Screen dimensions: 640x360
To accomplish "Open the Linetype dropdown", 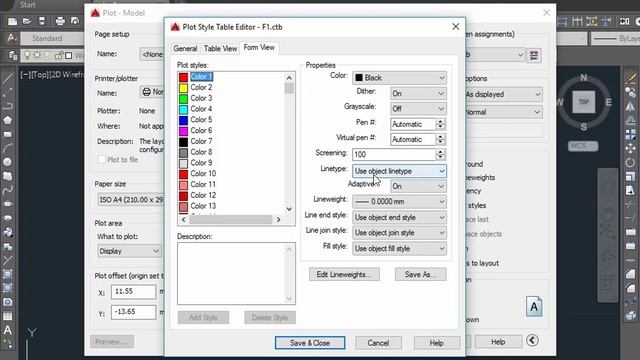I will pos(399,171).
